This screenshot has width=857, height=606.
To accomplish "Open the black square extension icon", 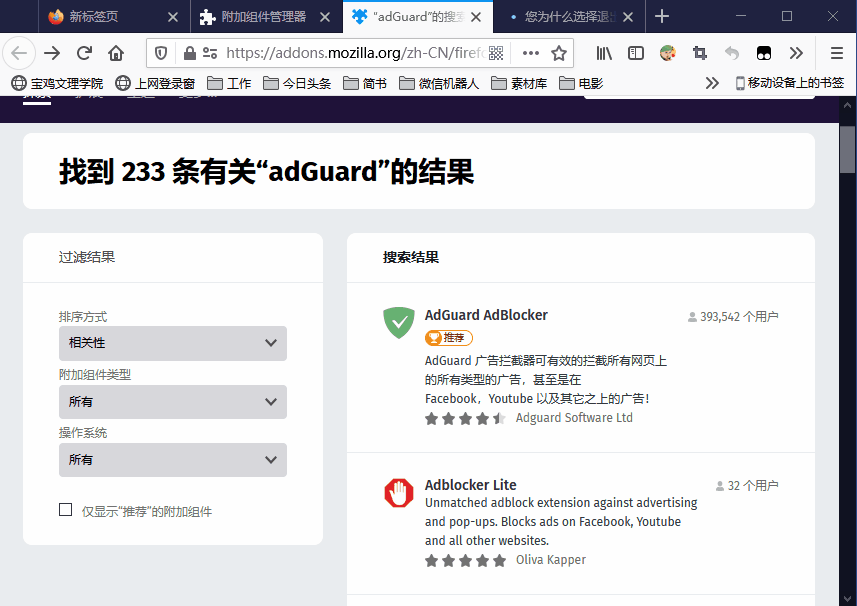I will click(764, 53).
